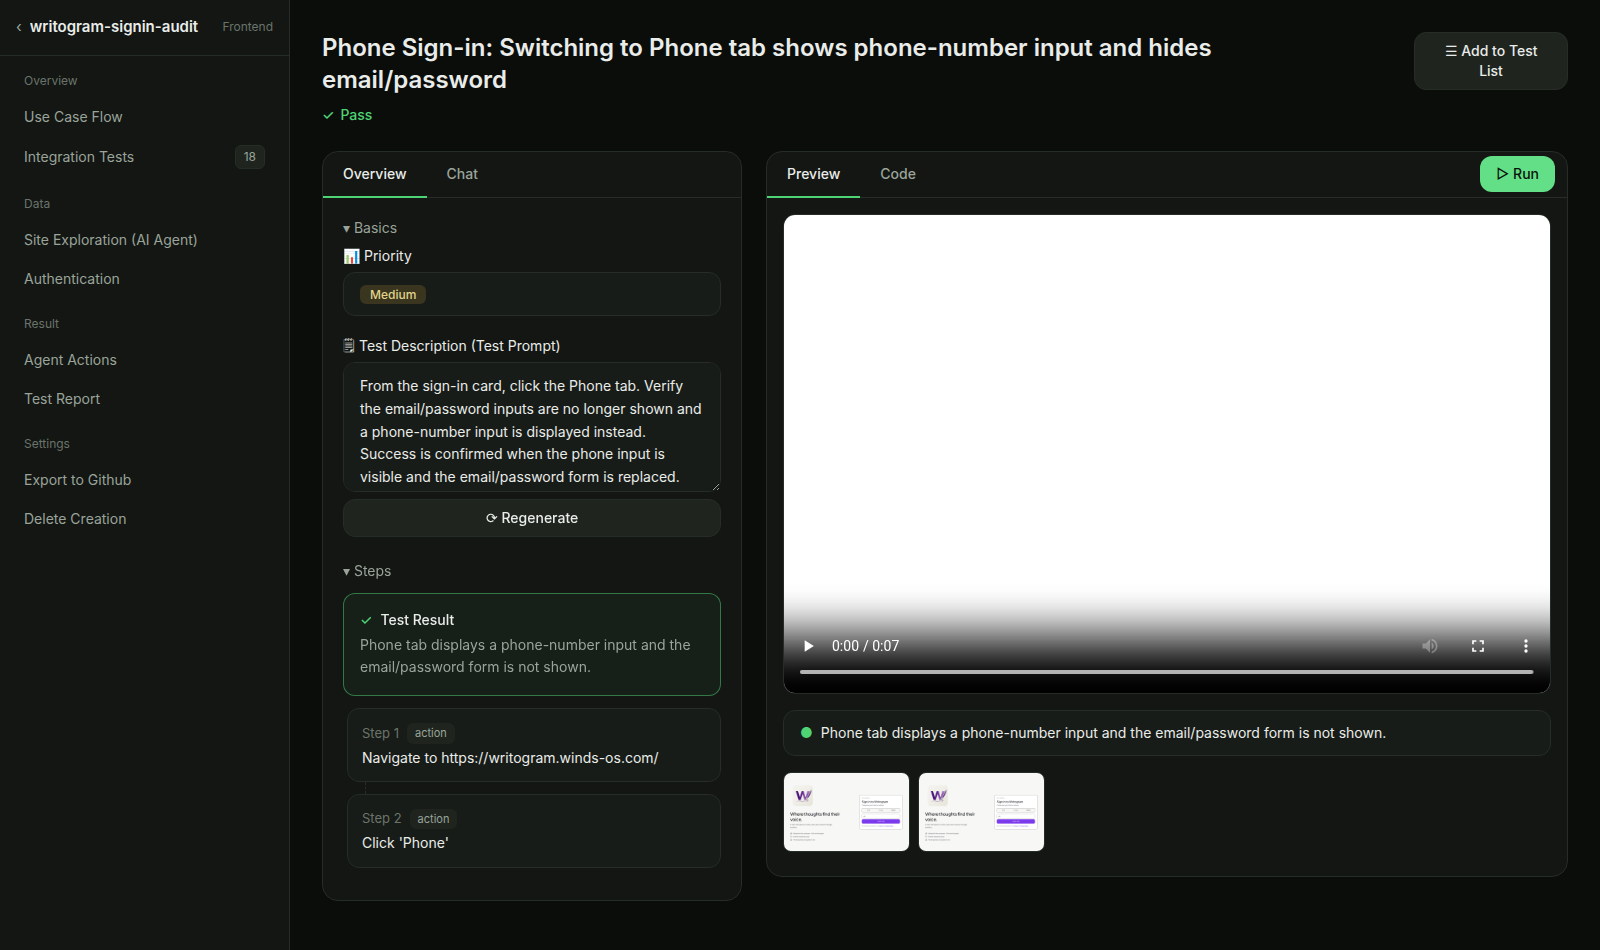Open Step 2 Click 'Phone' action
The height and width of the screenshot is (950, 1600).
(x=534, y=831)
